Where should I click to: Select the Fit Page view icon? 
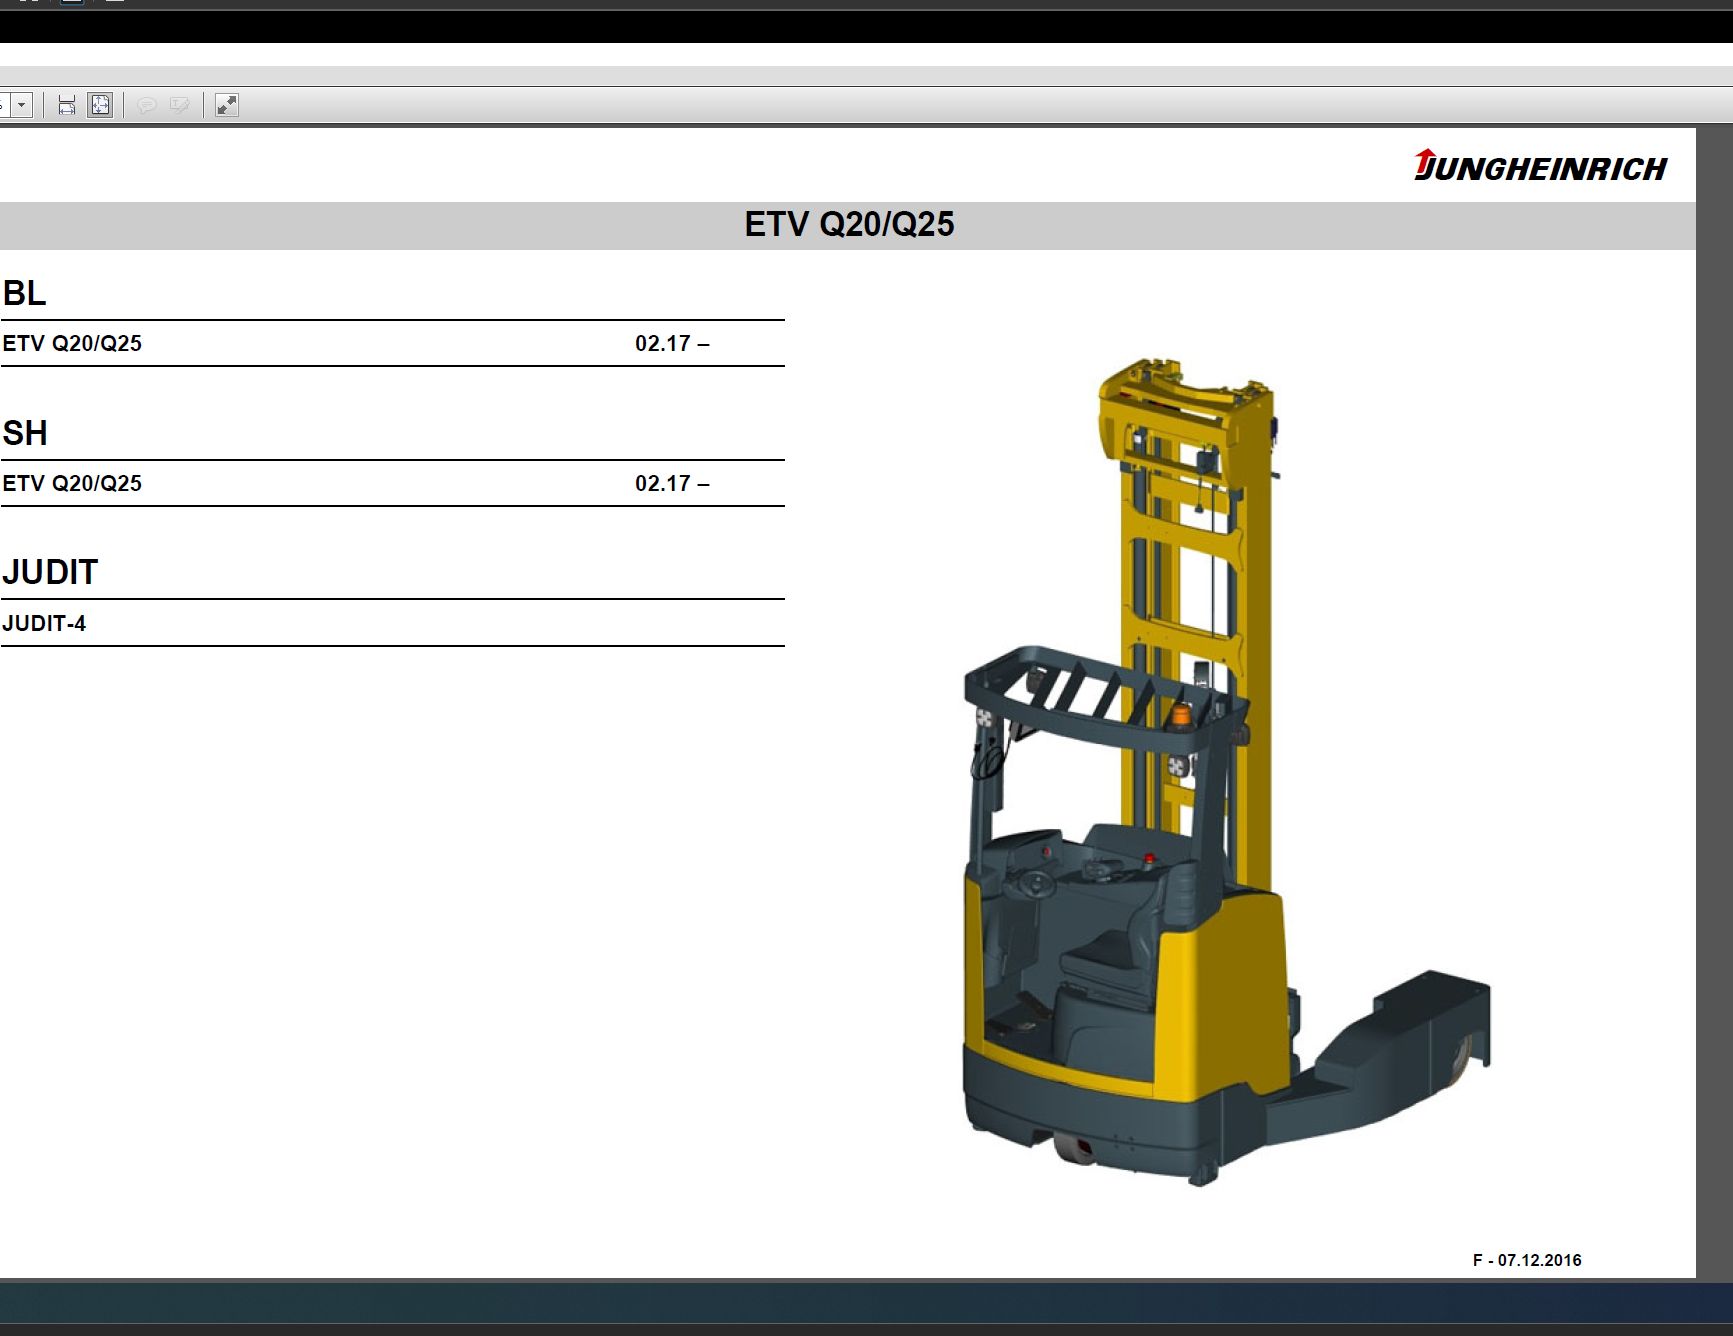point(100,103)
